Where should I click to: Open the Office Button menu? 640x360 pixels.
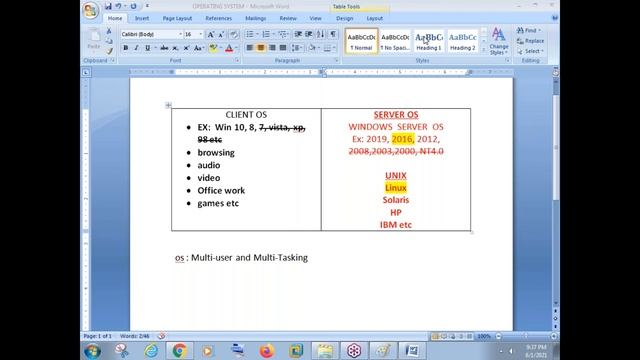91,10
